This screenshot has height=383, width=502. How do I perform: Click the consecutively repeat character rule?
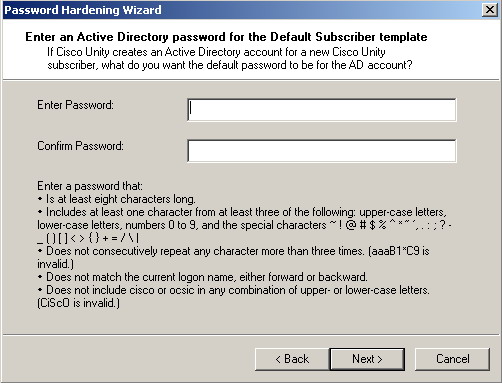pos(233,251)
